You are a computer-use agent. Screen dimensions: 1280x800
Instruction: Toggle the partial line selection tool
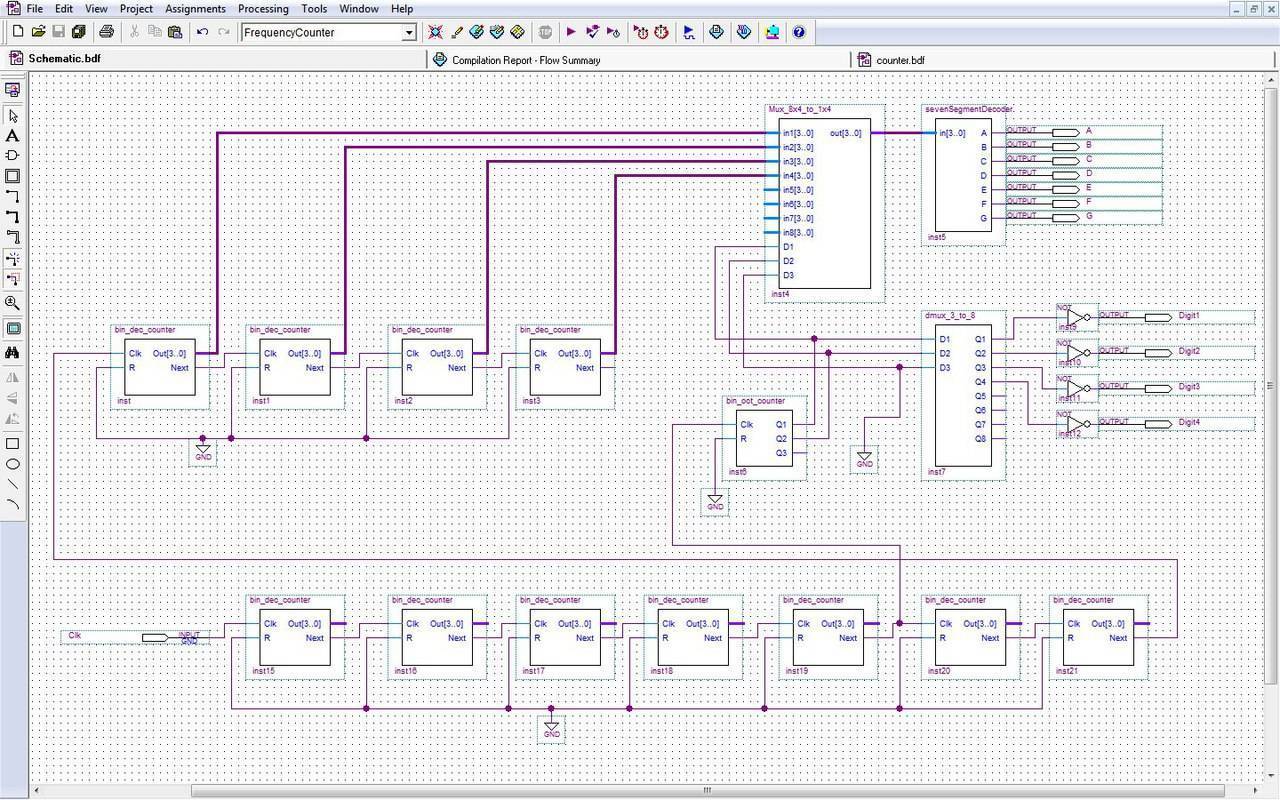click(13, 280)
